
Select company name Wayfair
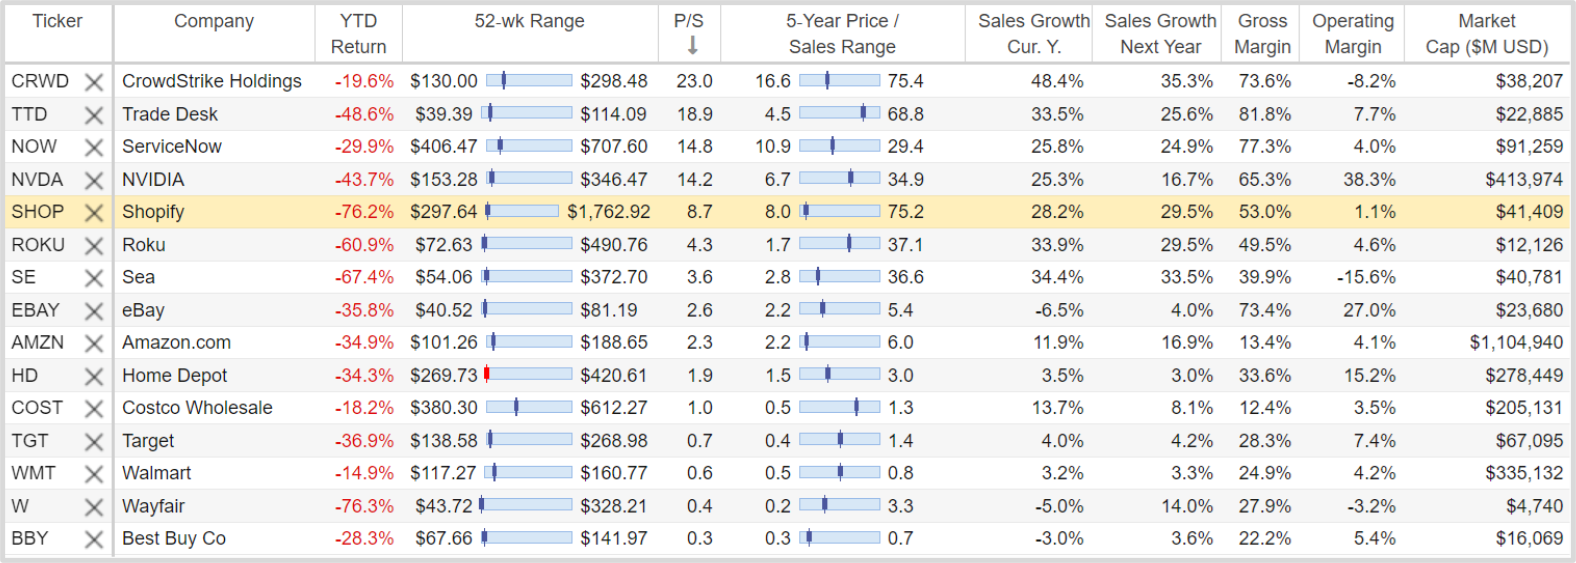153,506
